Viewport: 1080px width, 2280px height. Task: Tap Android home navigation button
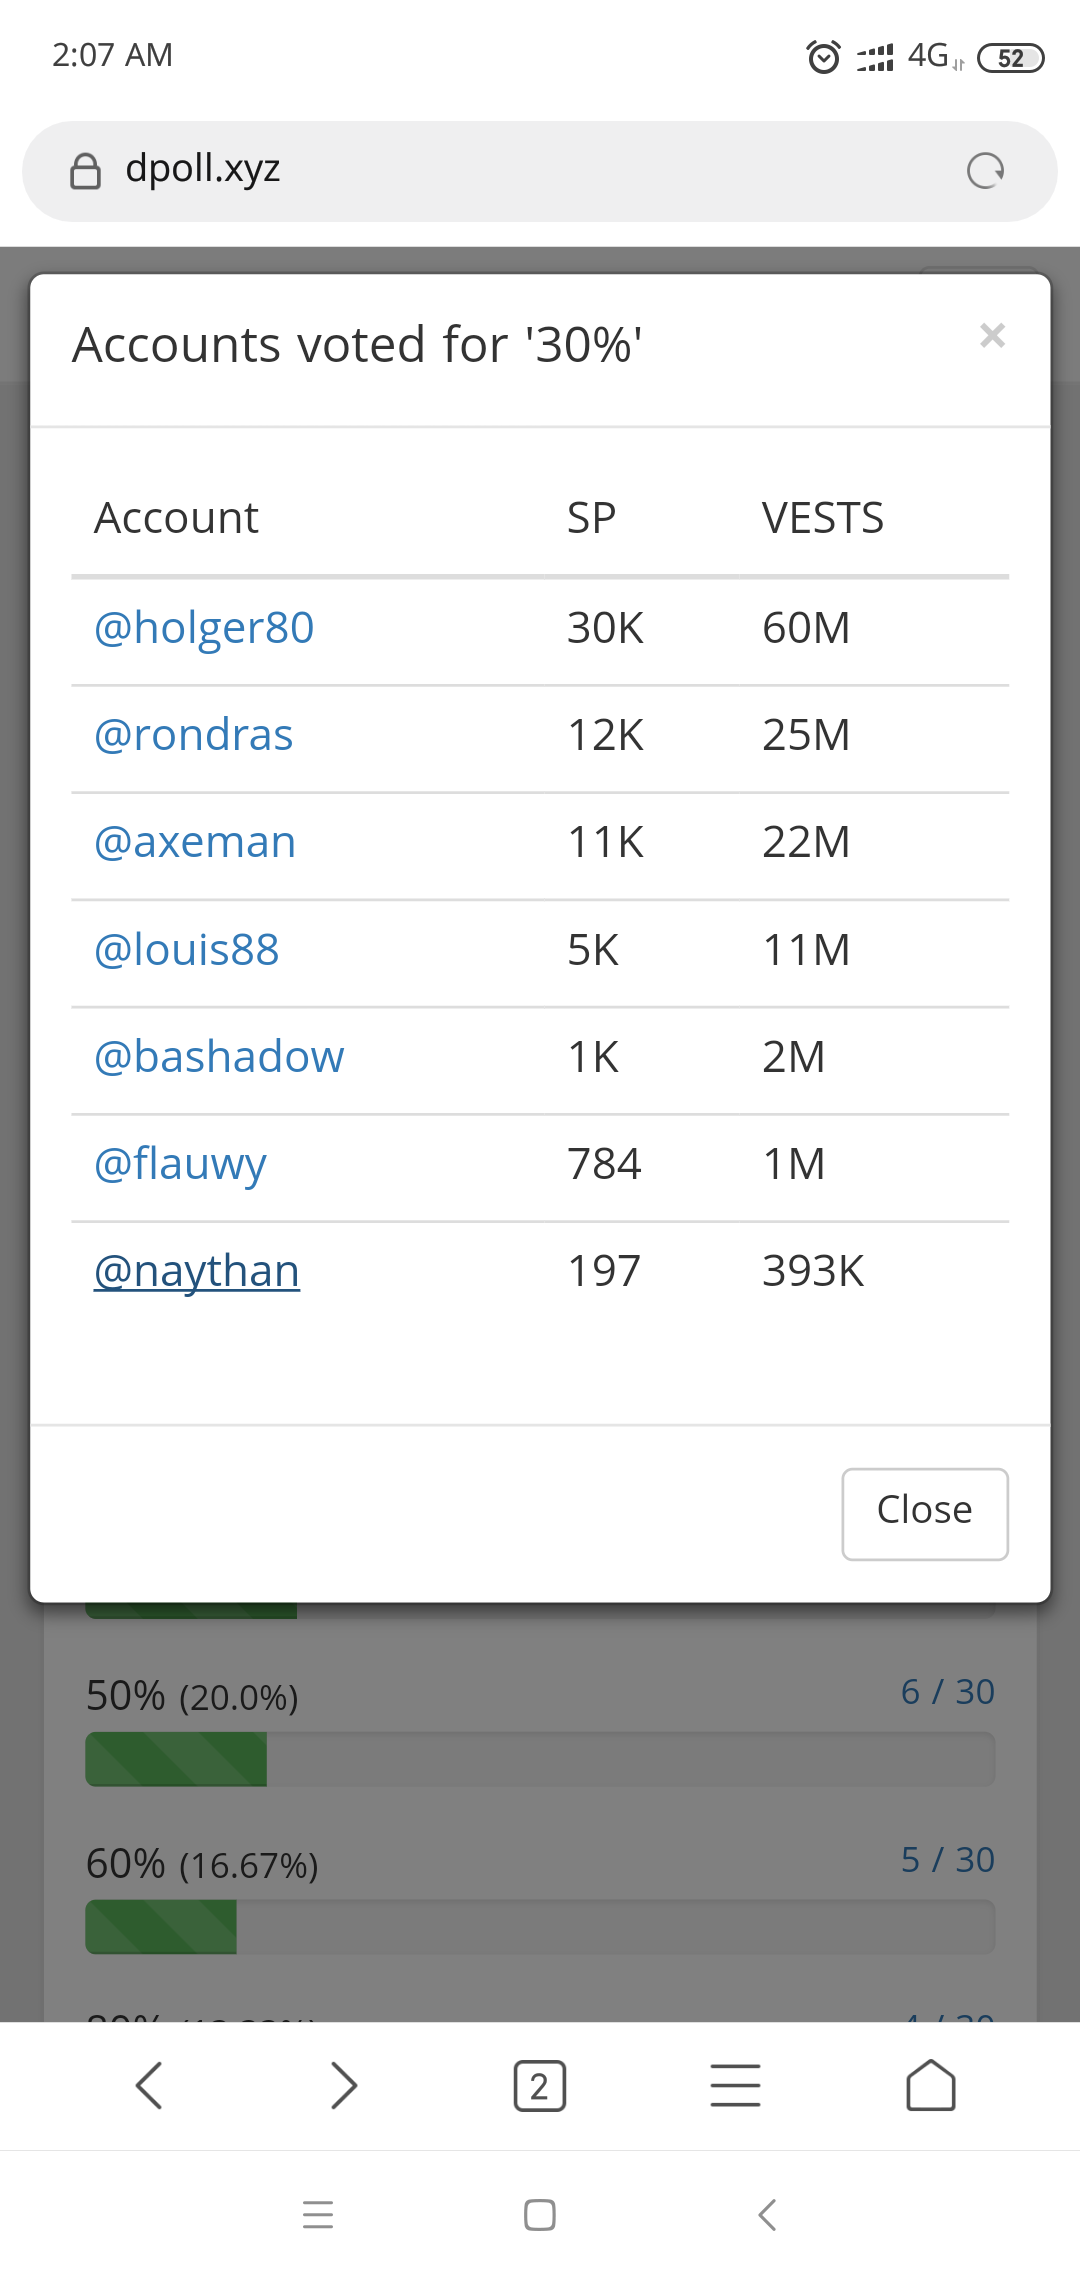540,2215
